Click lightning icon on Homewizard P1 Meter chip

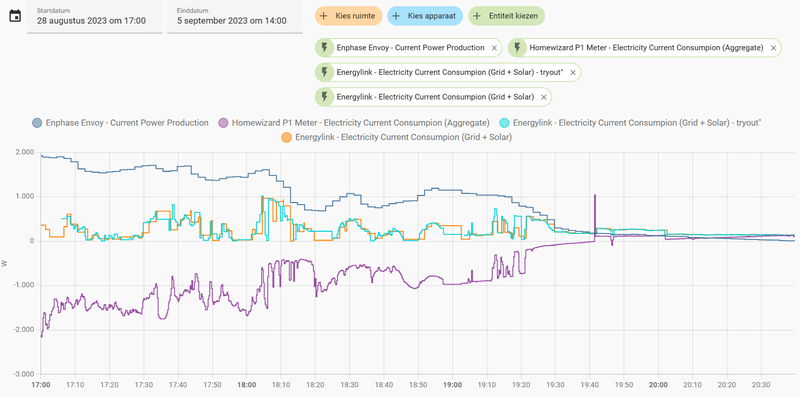(x=517, y=48)
